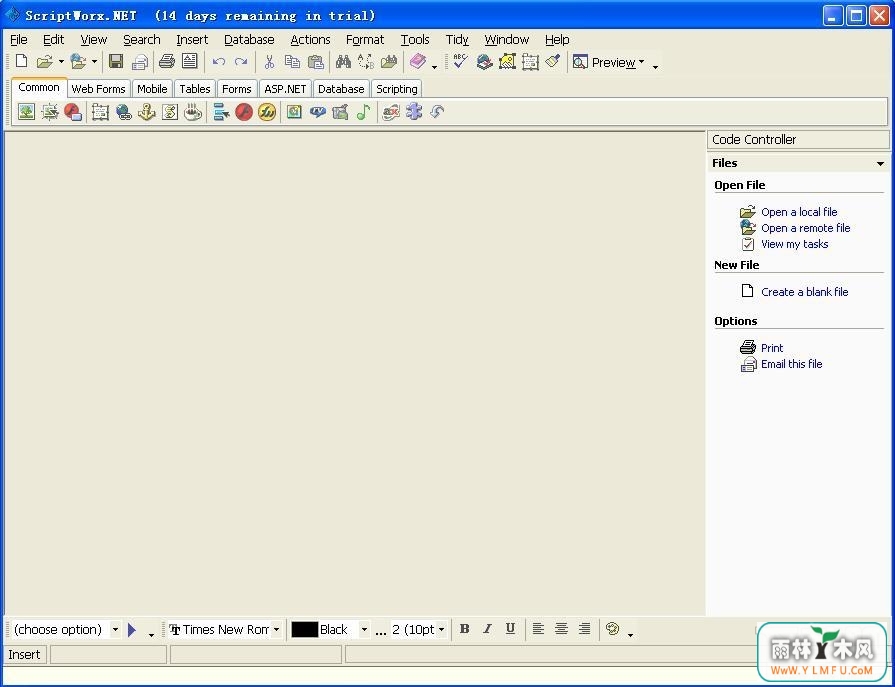
Task: Toggle Italic formatting
Action: tap(487, 629)
